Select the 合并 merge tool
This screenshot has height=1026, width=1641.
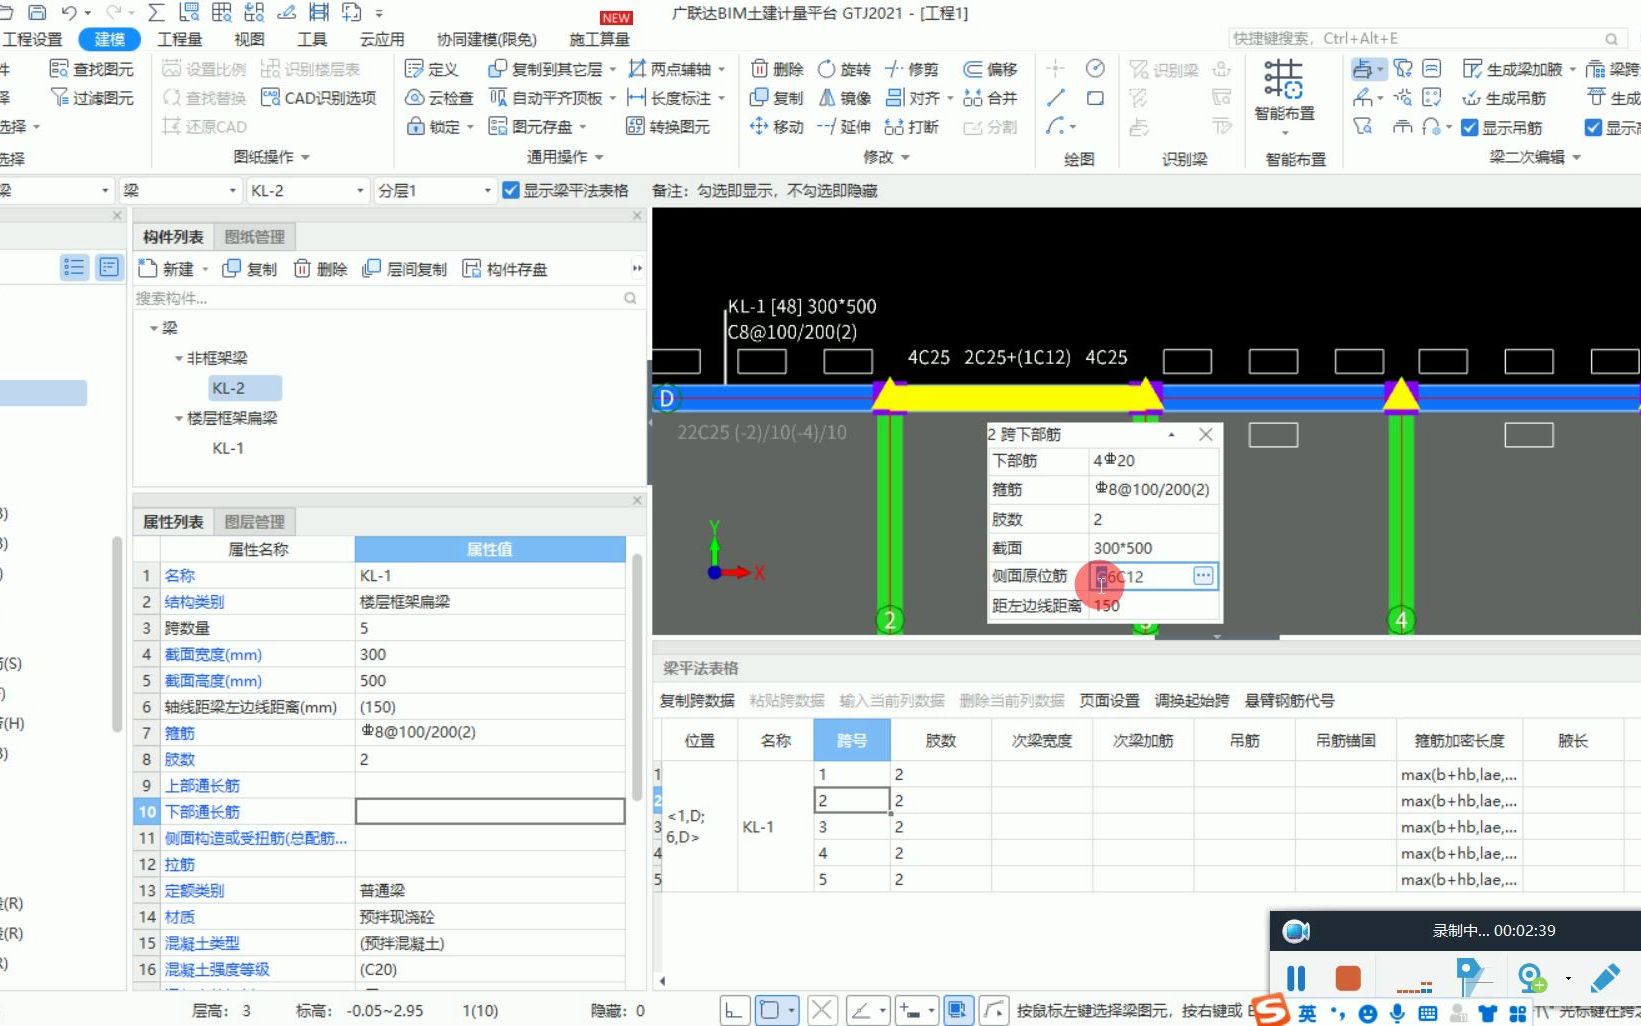(990, 98)
